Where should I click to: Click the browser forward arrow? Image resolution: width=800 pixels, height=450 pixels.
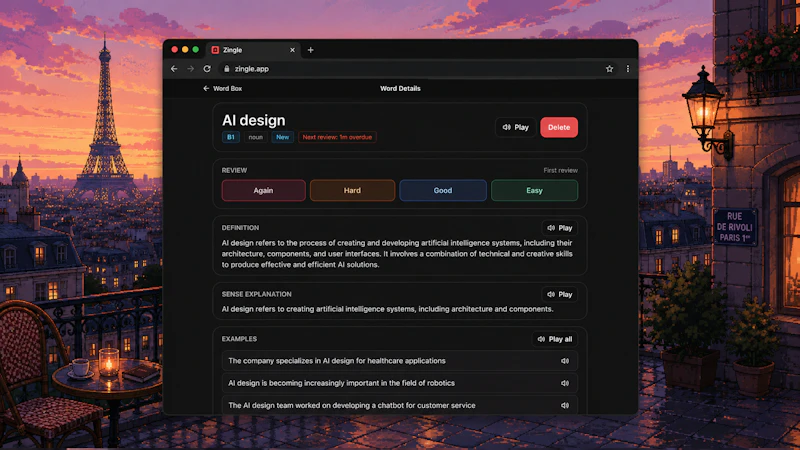click(190, 69)
